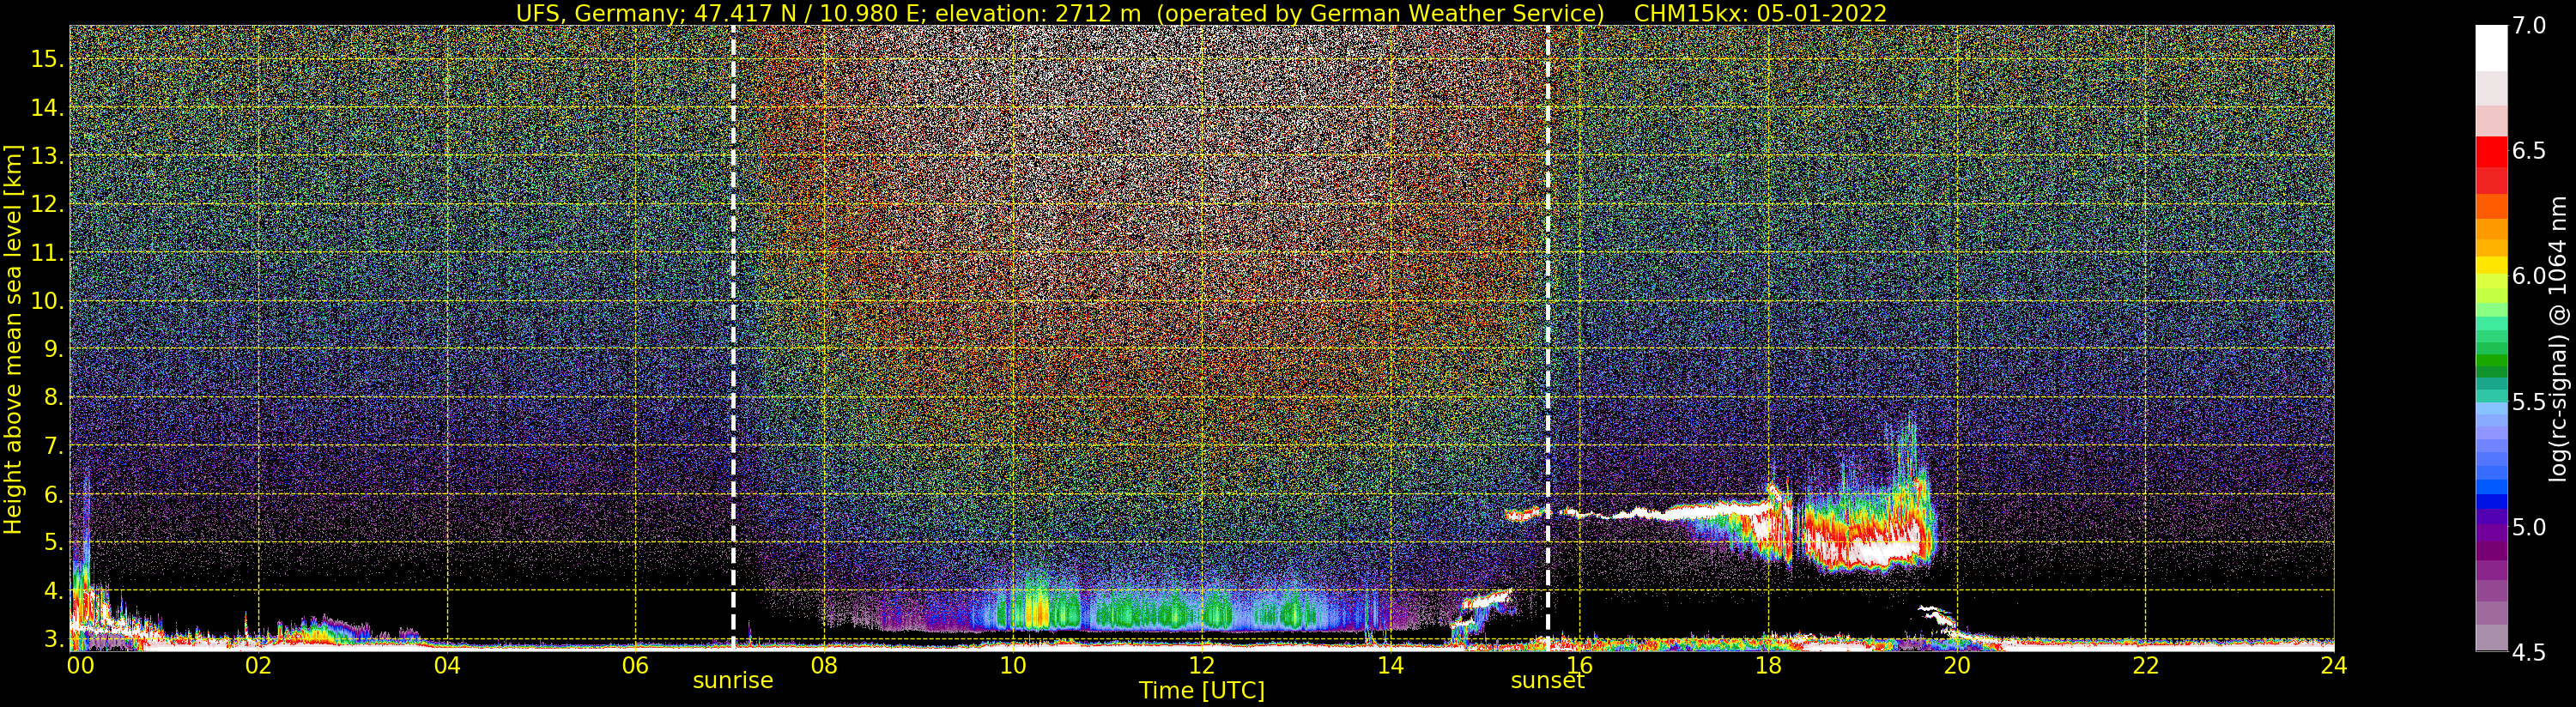Click the "16" hour tick on the time axis

click(x=1579, y=665)
